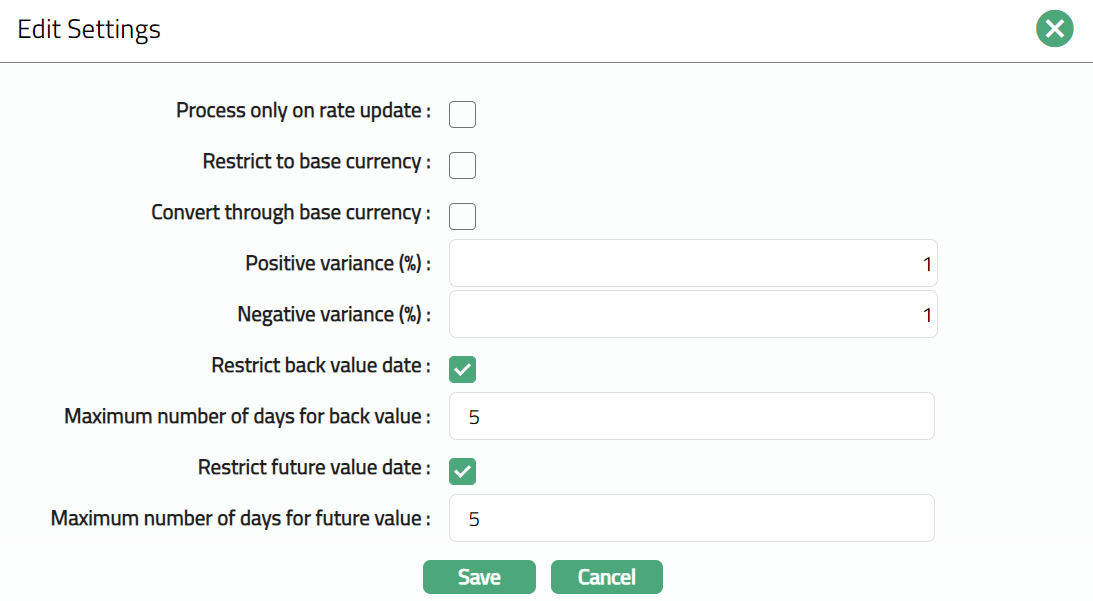Image resolution: width=1093 pixels, height=601 pixels.
Task: Close the Edit Settings dialog
Action: click(1054, 29)
